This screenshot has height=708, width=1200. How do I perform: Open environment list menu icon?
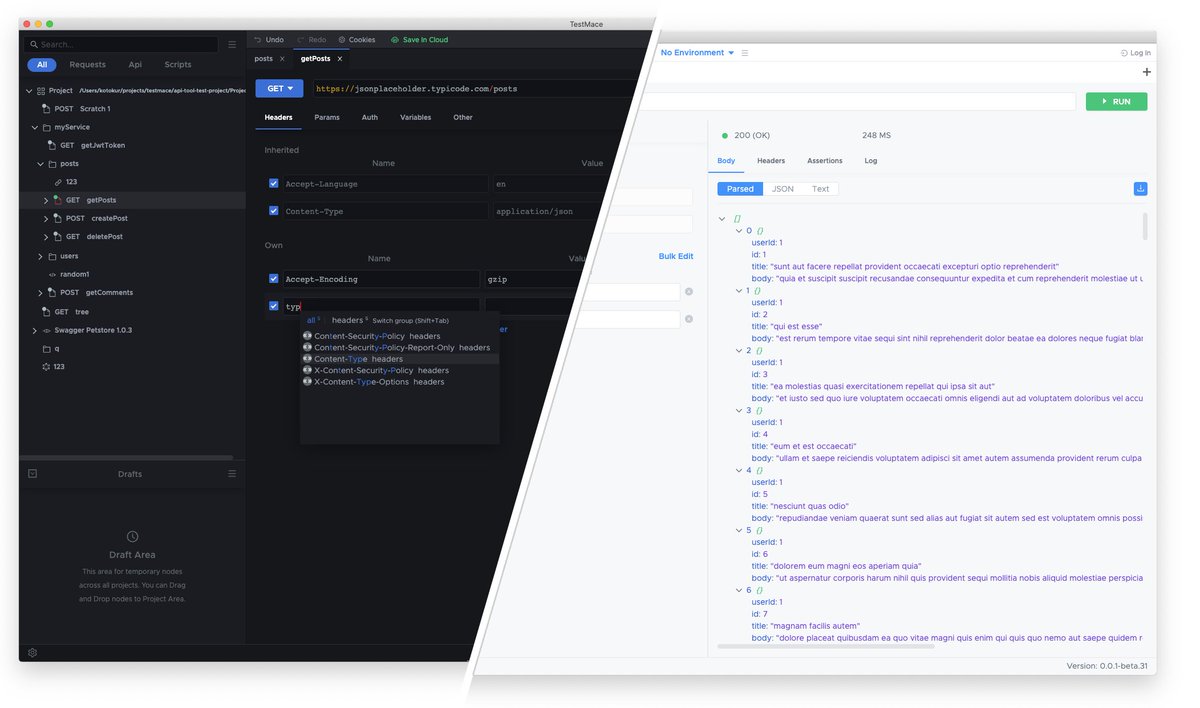(745, 53)
